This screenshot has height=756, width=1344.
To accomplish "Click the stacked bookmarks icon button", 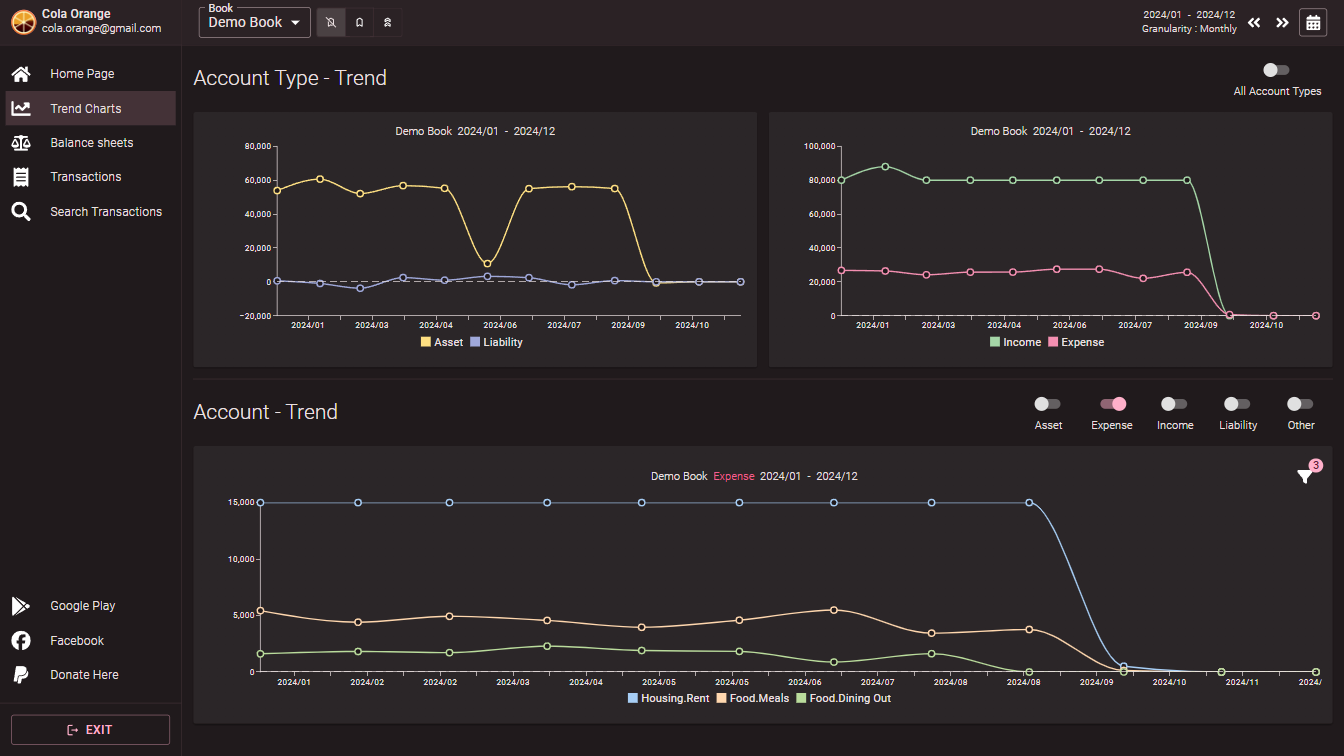I will pyautogui.click(x=388, y=22).
